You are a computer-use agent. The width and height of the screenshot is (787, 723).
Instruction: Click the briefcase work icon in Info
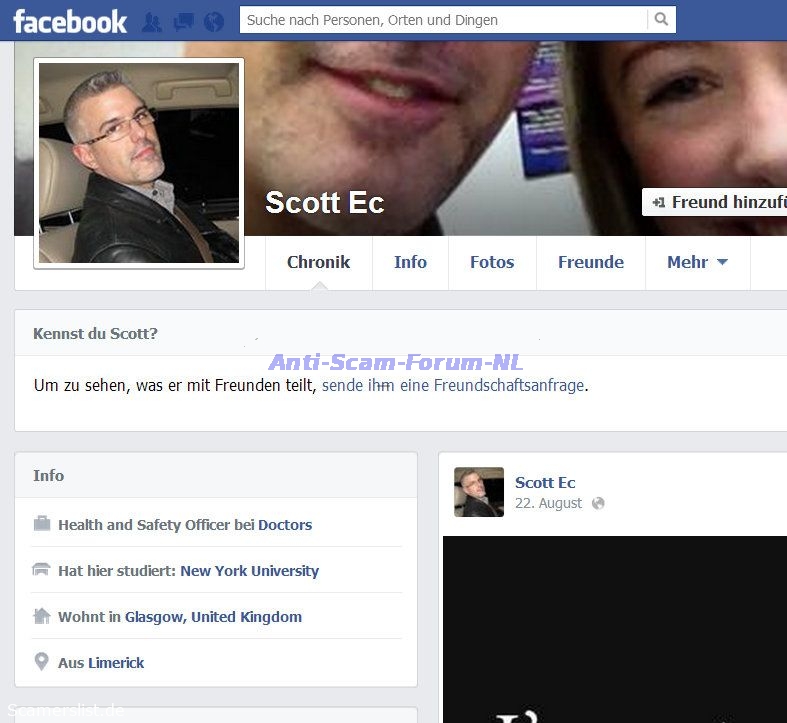tap(42, 524)
